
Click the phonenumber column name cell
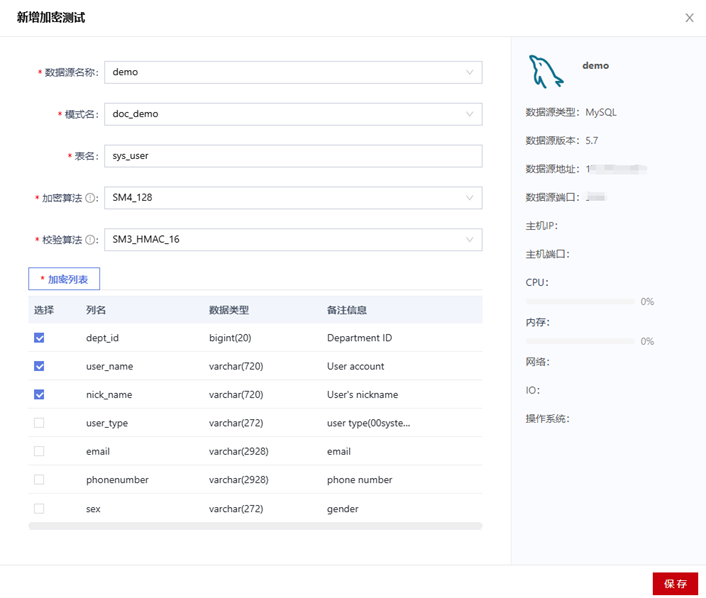tap(117, 480)
